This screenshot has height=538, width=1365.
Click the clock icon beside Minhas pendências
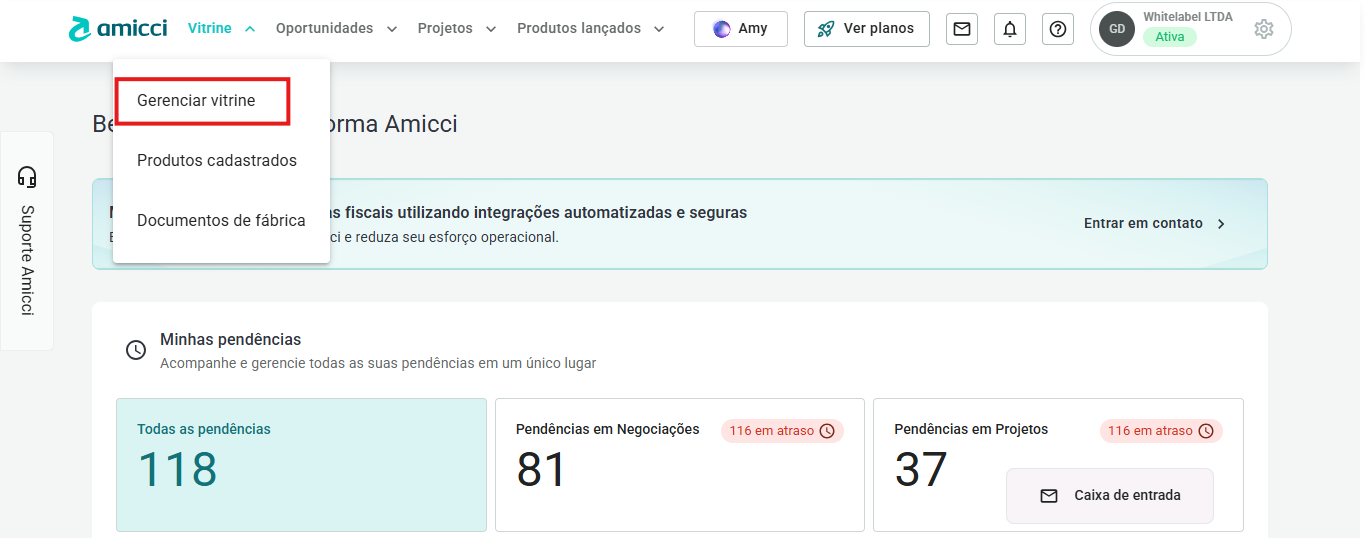click(x=135, y=350)
